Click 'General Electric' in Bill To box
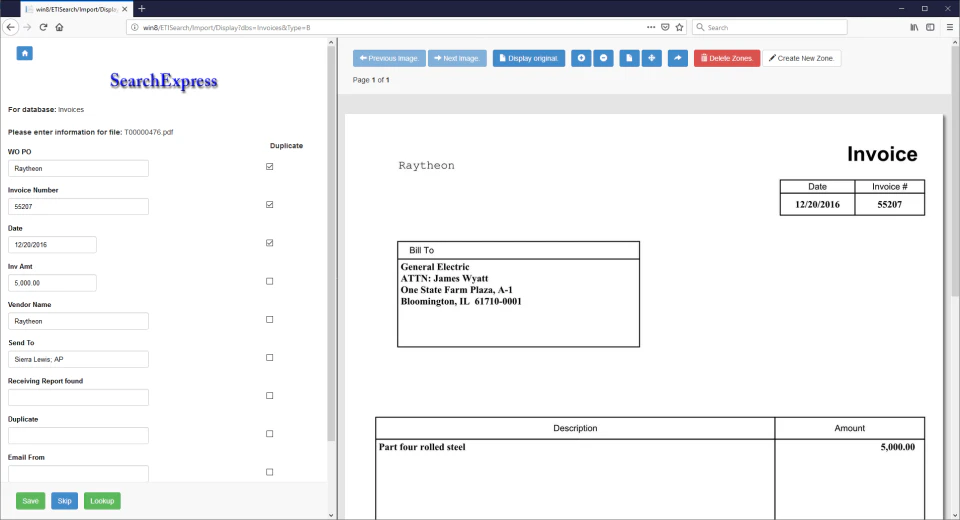 point(435,267)
